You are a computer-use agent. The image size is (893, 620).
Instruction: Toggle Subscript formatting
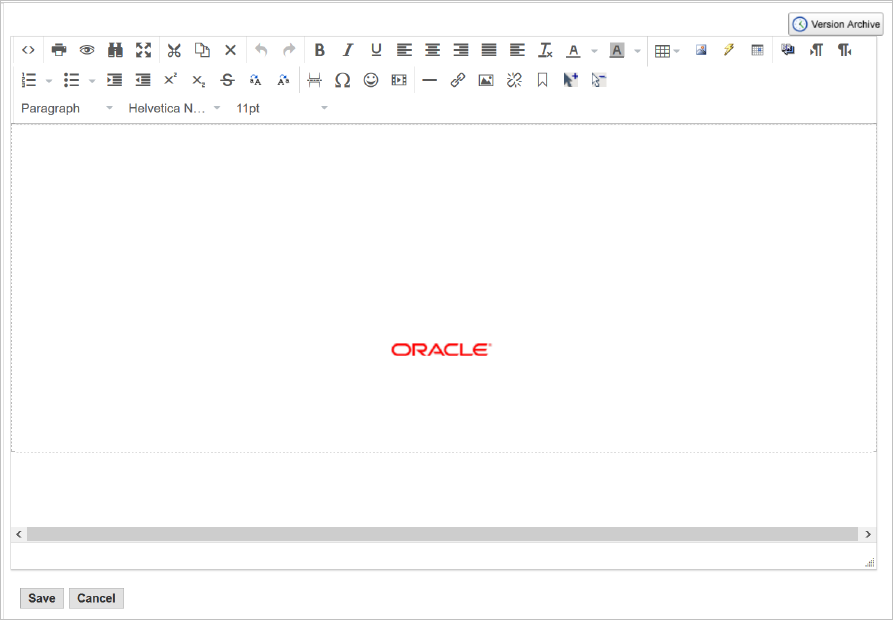[x=198, y=81]
